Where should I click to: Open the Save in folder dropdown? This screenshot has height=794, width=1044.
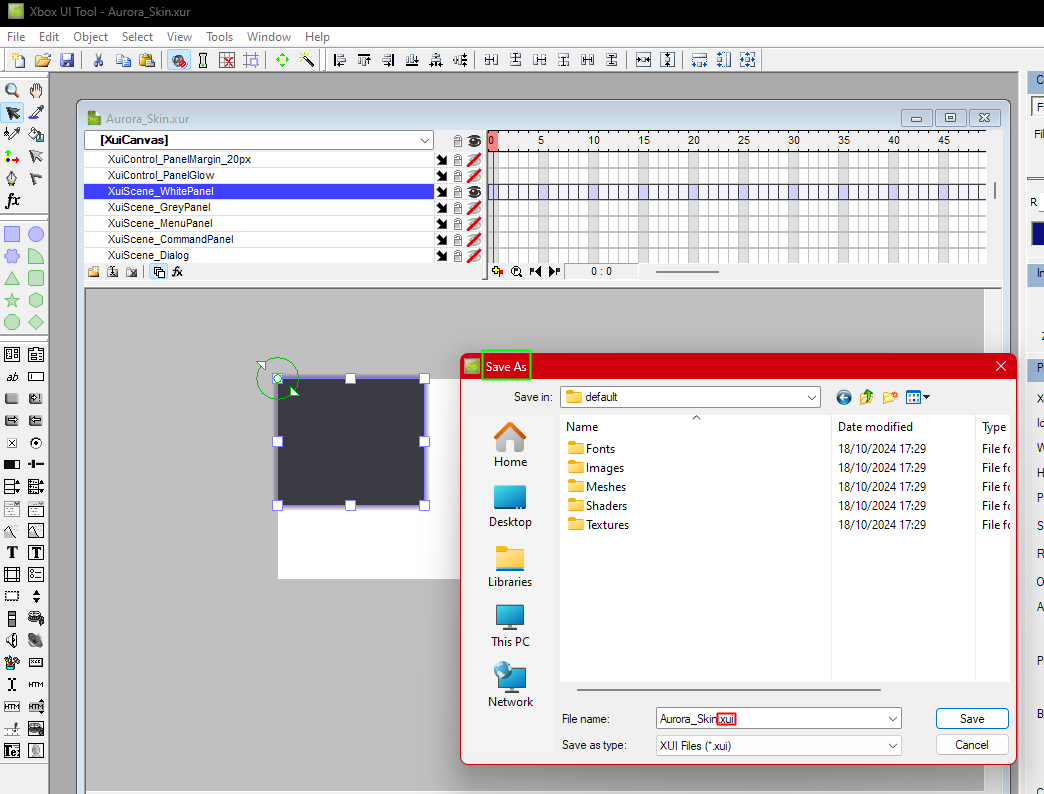(812, 397)
